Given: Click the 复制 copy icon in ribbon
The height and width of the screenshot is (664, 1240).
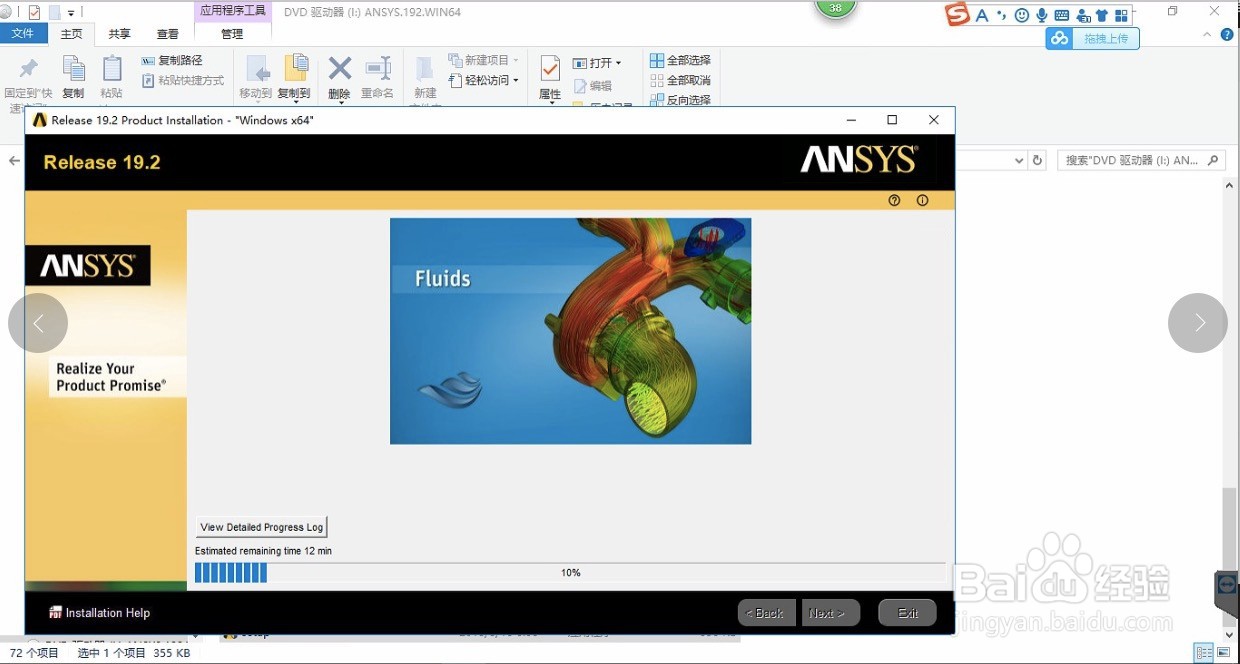Looking at the screenshot, I should (x=74, y=68).
